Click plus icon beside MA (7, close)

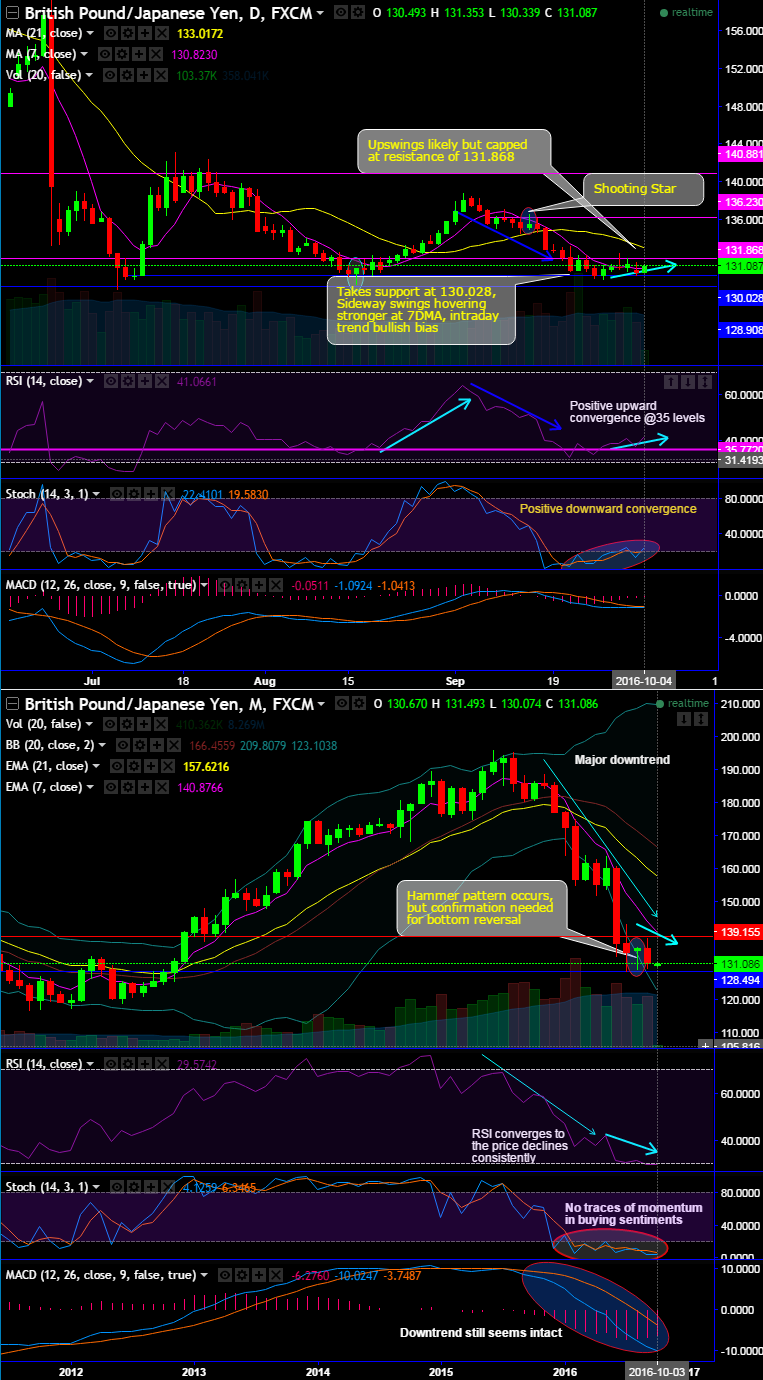pyautogui.click(x=139, y=54)
